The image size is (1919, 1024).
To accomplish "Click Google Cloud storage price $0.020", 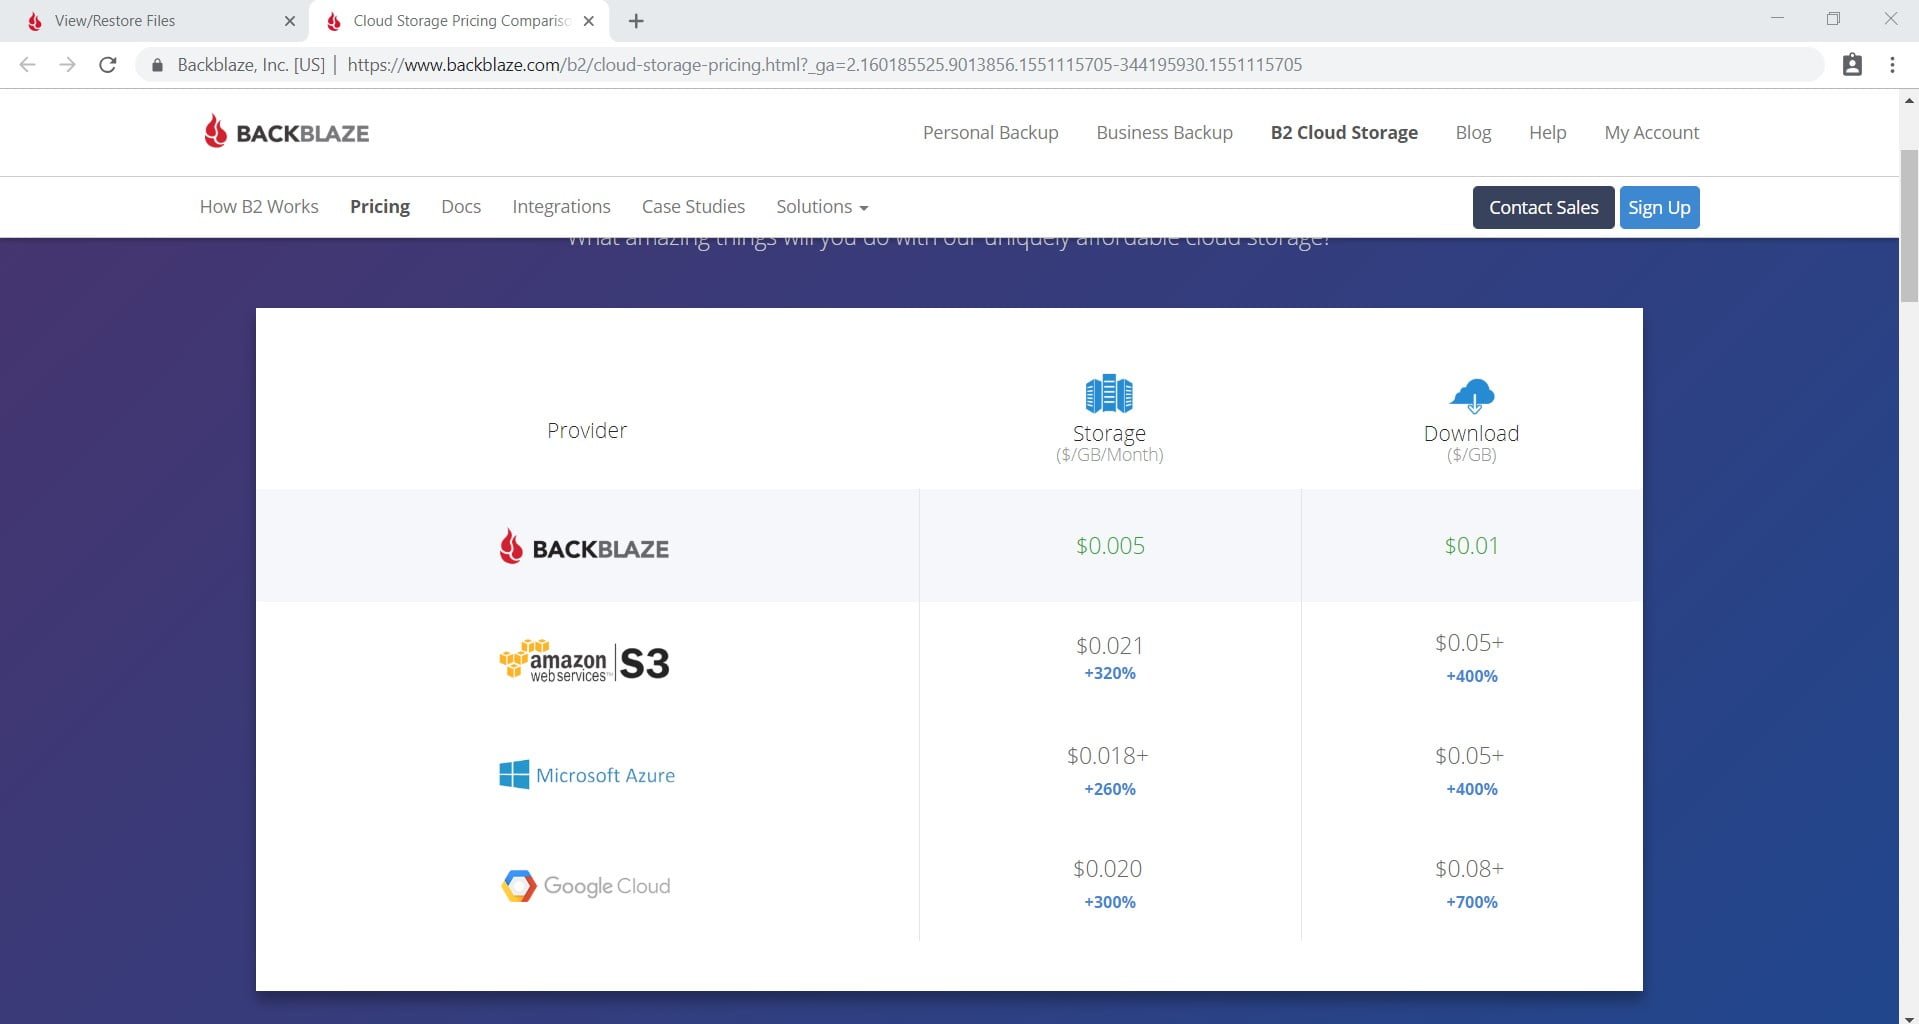I will tap(1107, 868).
